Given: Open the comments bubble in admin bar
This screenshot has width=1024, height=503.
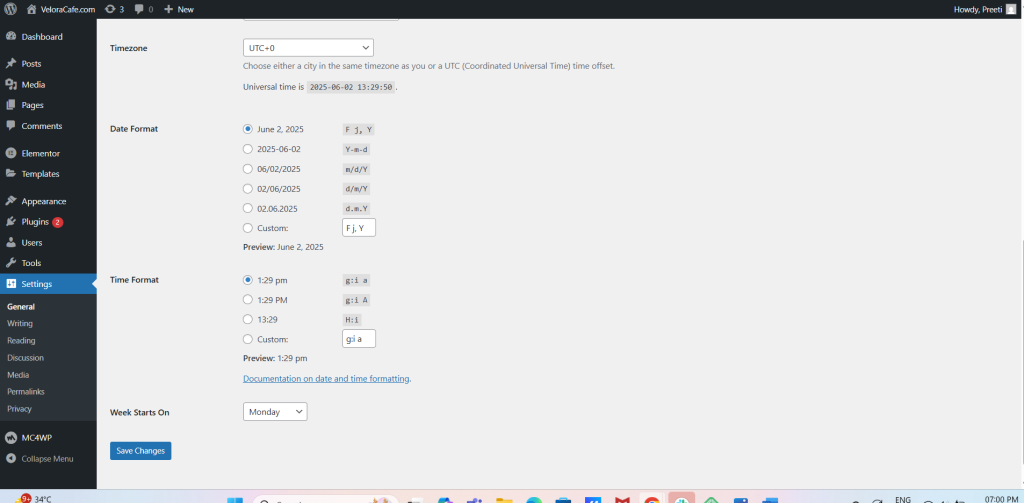Looking at the screenshot, I should tap(144, 9).
